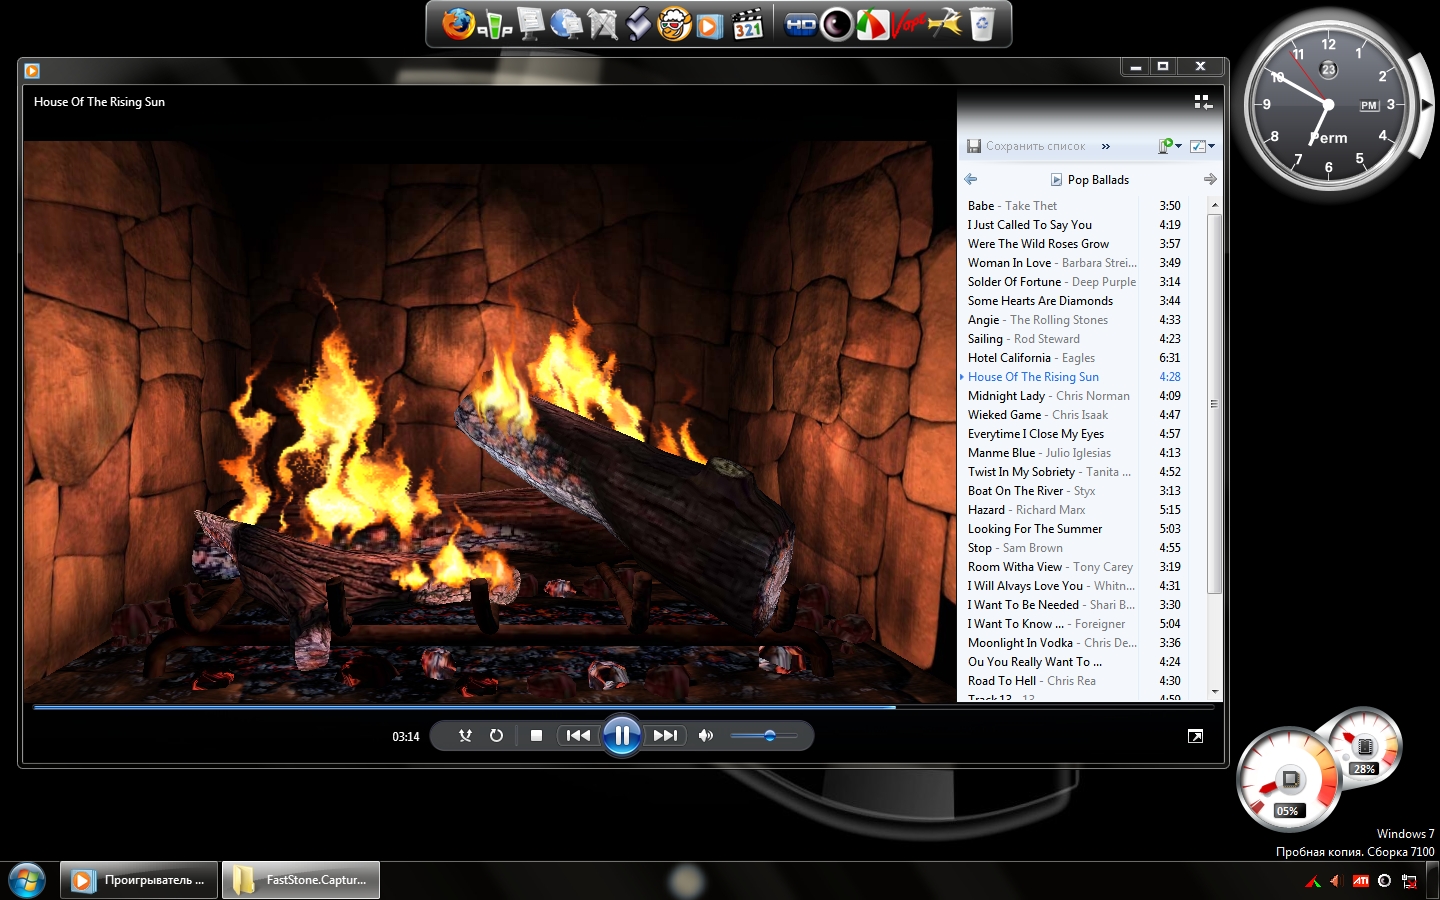1440x900 pixels.
Task: Open the Recycle Bin in dock
Action: click(x=982, y=24)
